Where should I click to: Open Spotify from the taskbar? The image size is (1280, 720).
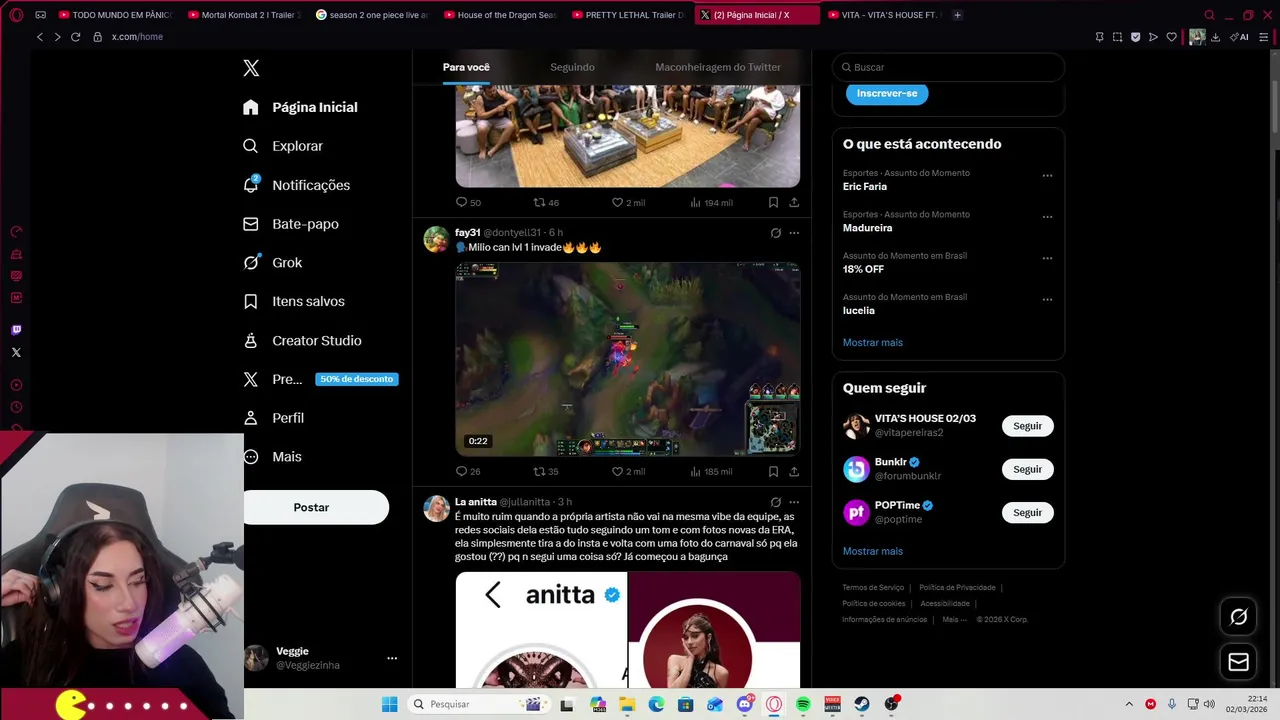(x=803, y=704)
